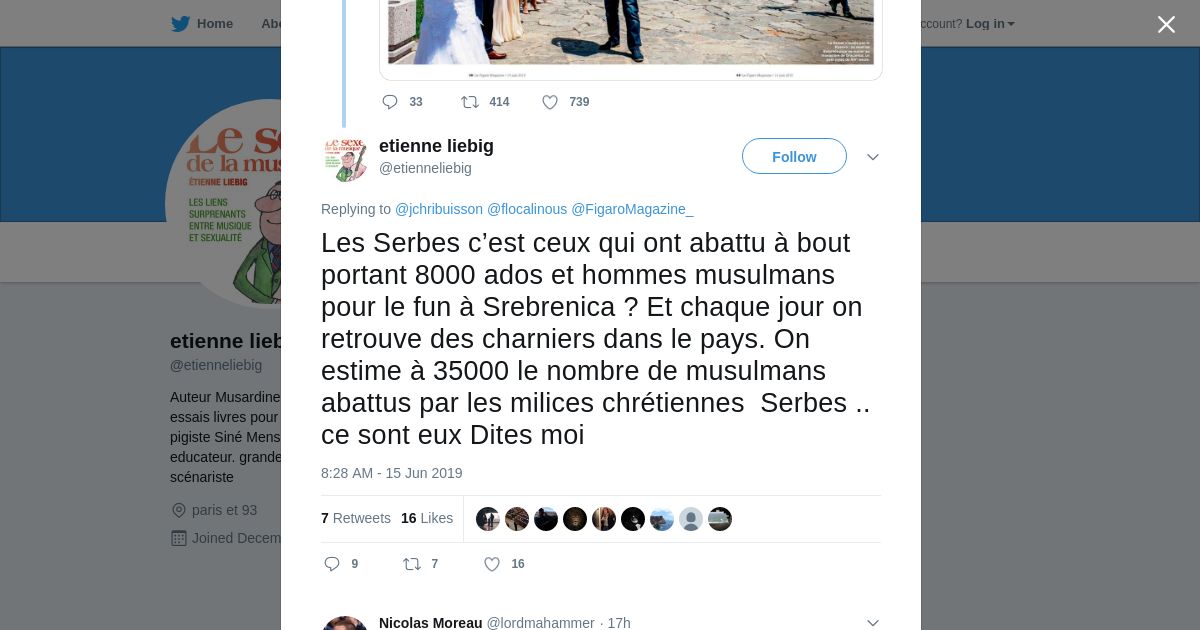
Task: Click the Twitter bird Home icon
Action: click(x=180, y=24)
